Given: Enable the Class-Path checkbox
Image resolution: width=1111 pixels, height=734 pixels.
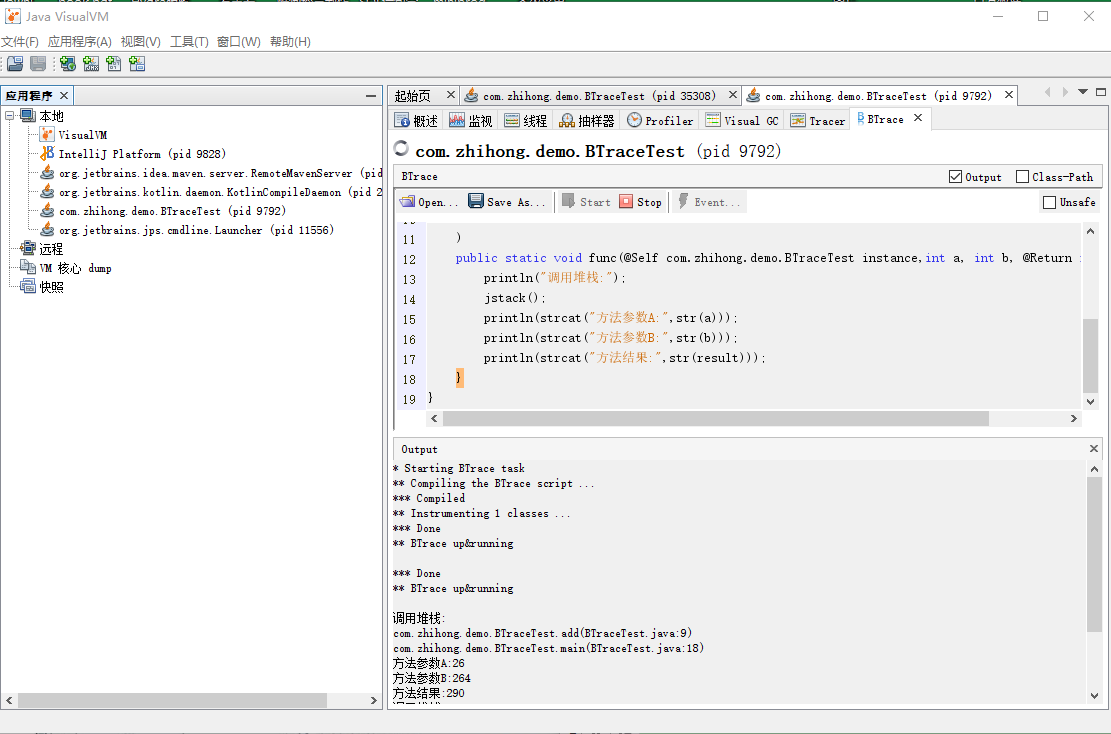Looking at the screenshot, I should (x=1022, y=176).
